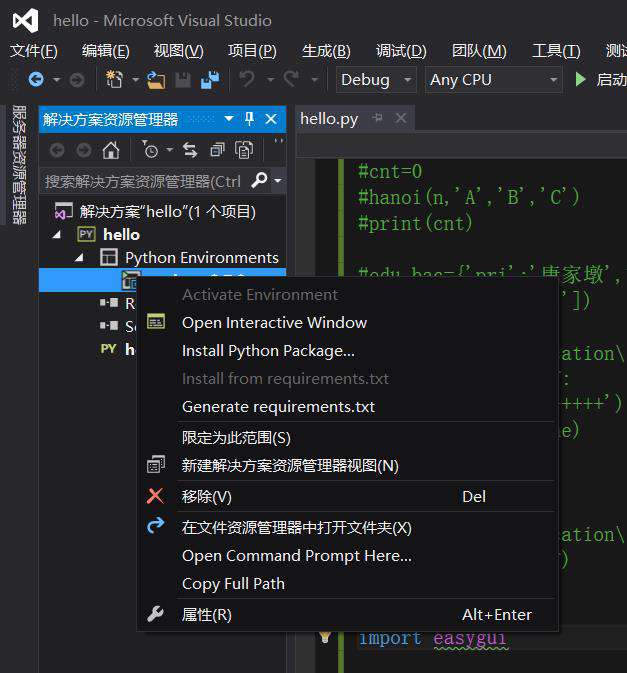The image size is (627, 673).
Task: Open the 编辑(E) menu
Action: 106,51
